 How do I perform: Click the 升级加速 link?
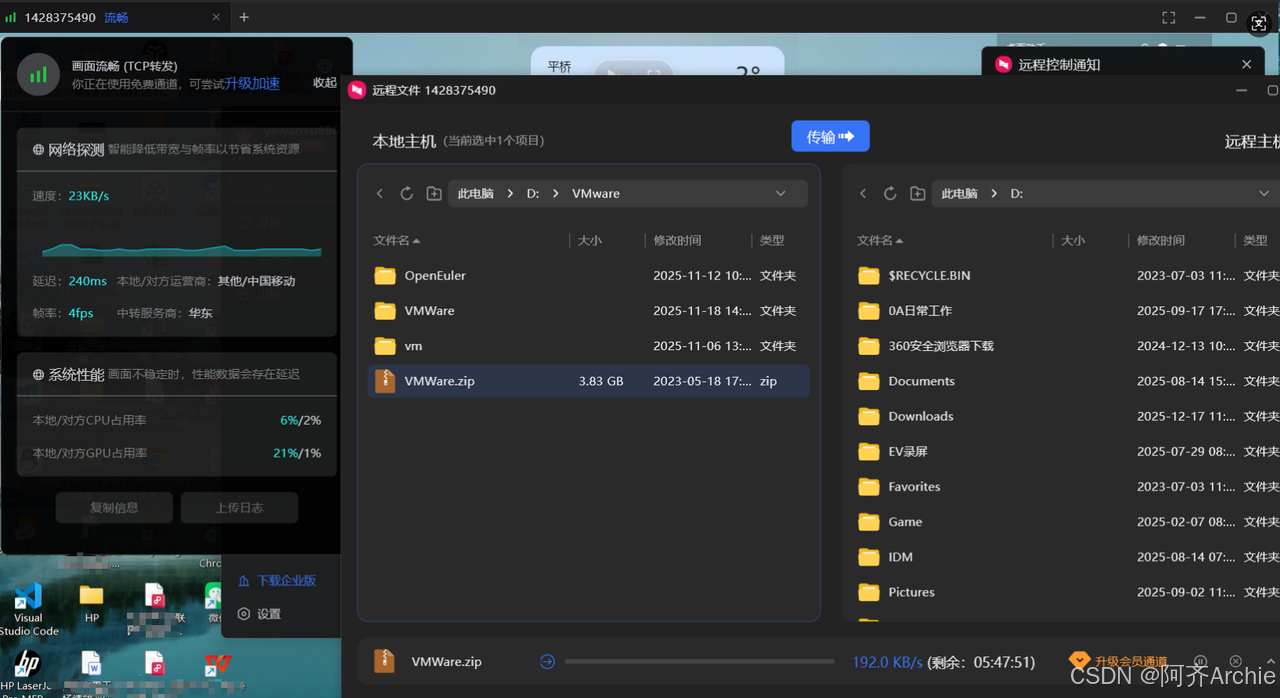coord(252,84)
